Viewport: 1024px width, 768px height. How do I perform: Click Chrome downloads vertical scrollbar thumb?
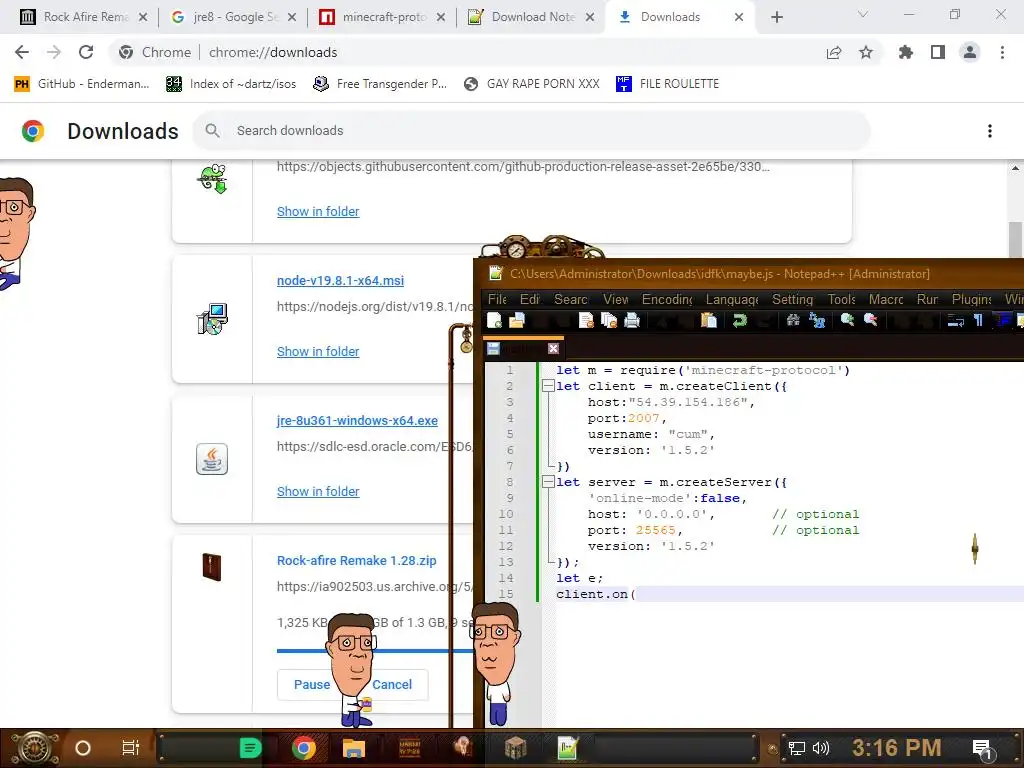(x=1015, y=240)
